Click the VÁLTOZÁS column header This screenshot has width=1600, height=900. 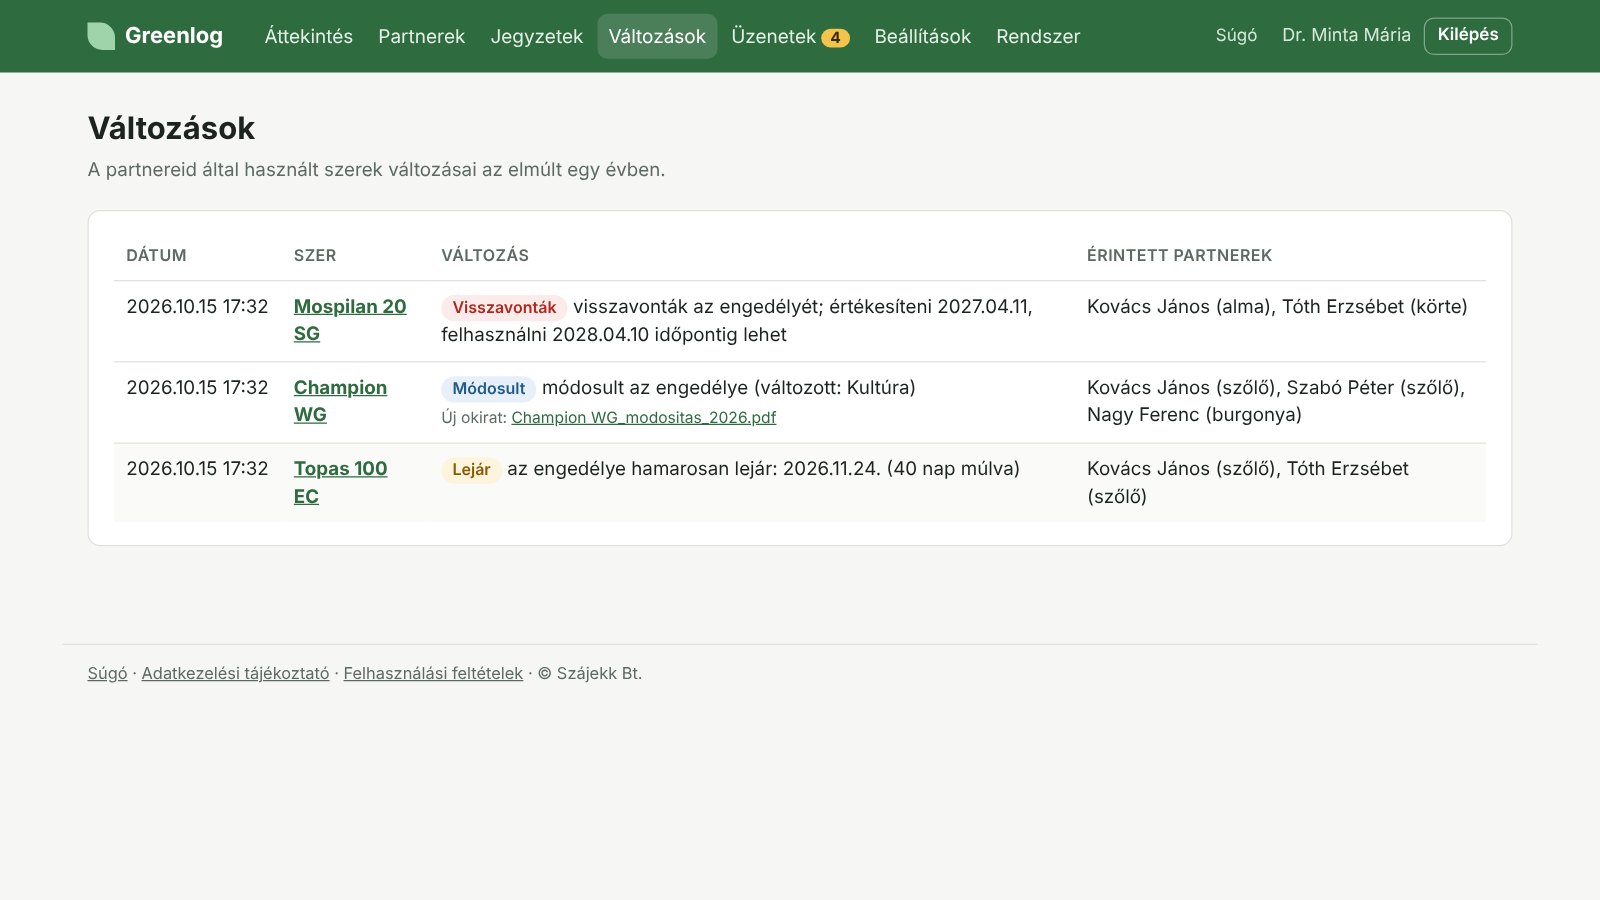(x=485, y=255)
